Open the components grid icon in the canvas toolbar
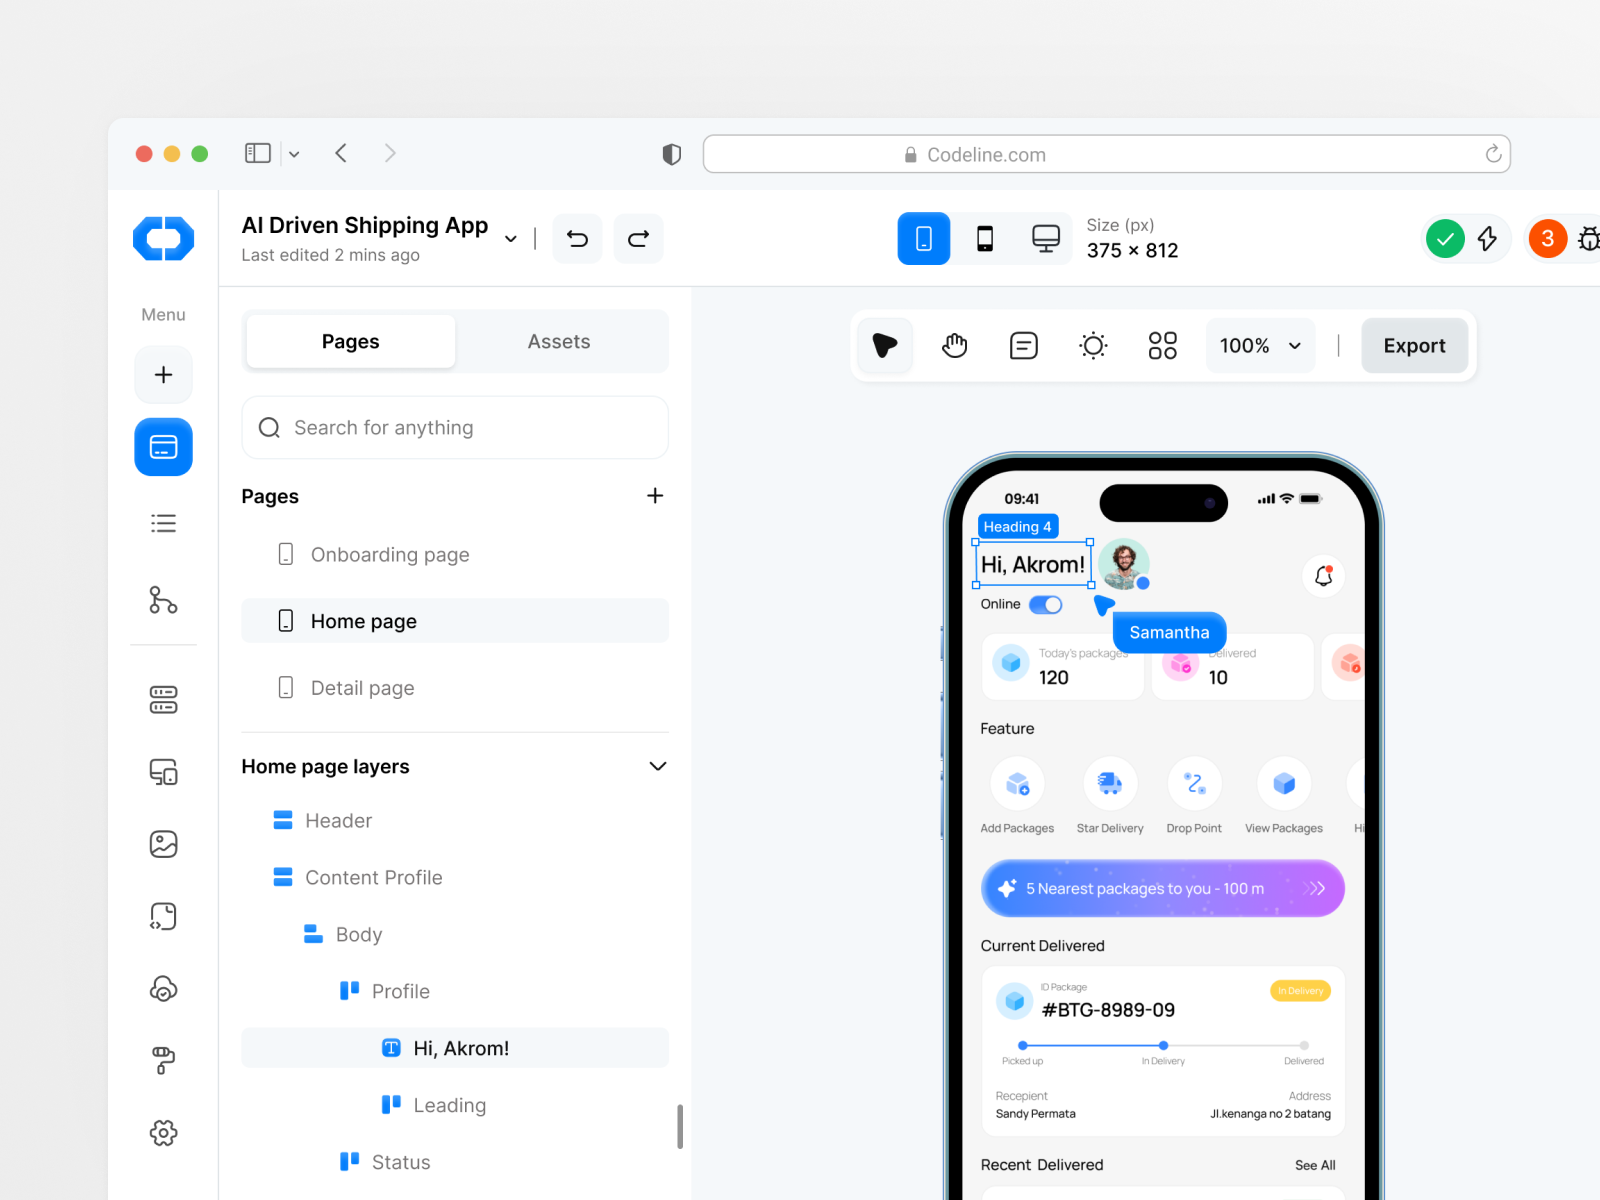Screen dimensions: 1600x1200 (1162, 346)
